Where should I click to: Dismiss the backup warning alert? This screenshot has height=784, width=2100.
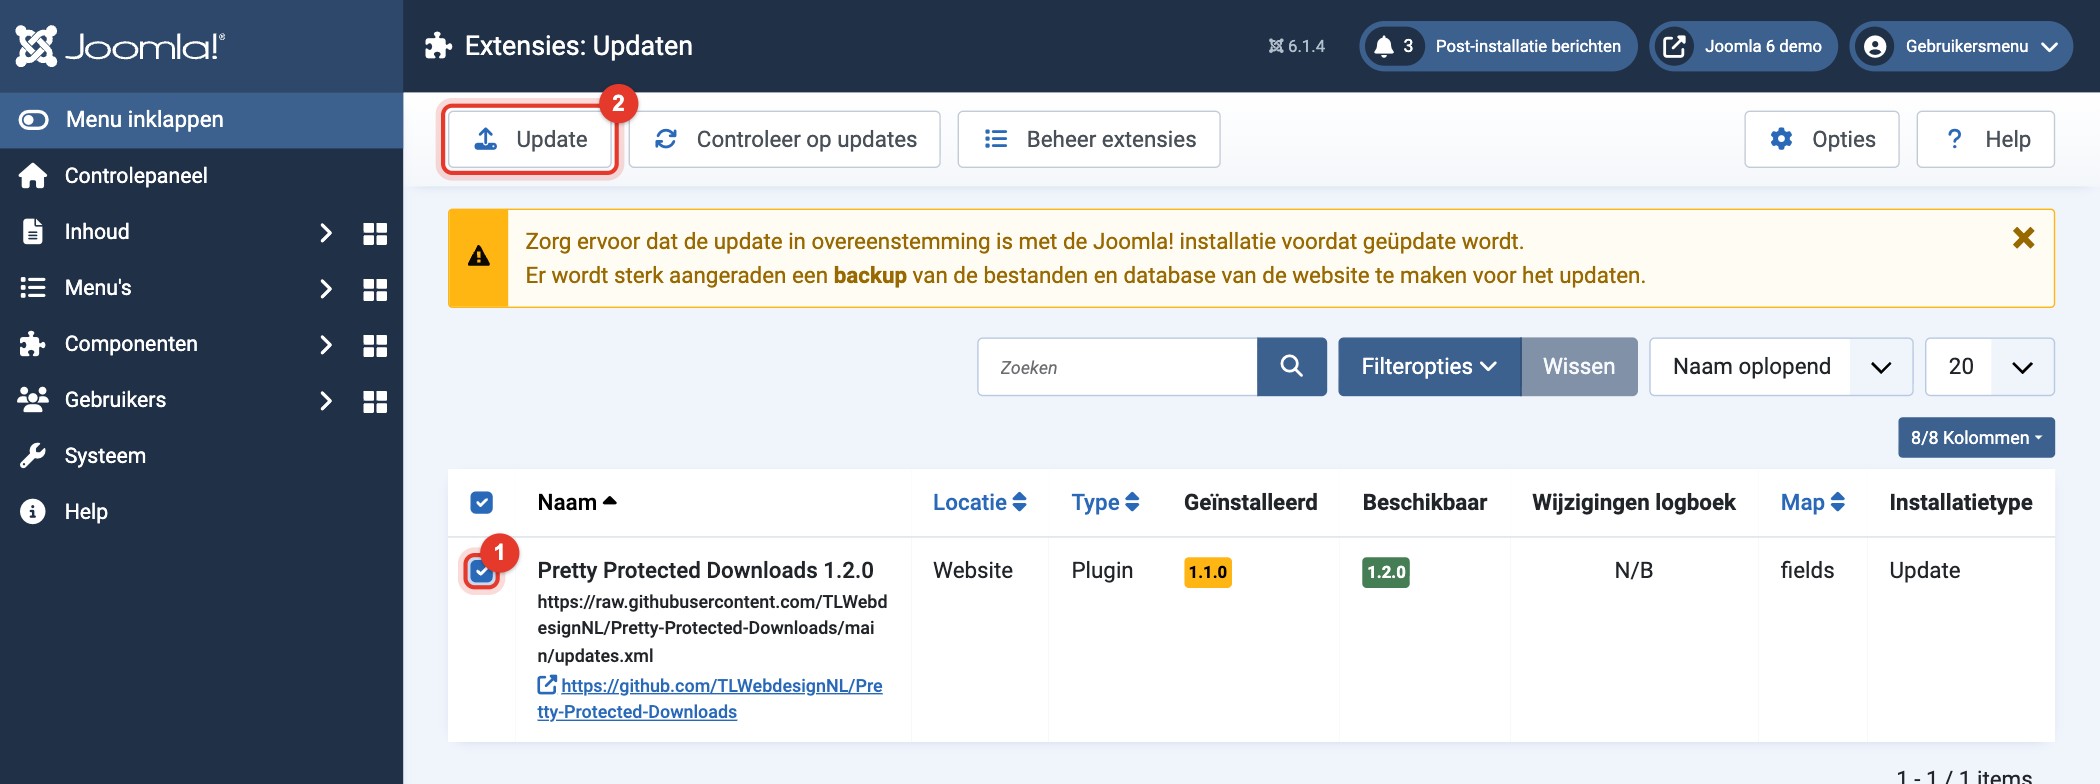click(x=2023, y=238)
